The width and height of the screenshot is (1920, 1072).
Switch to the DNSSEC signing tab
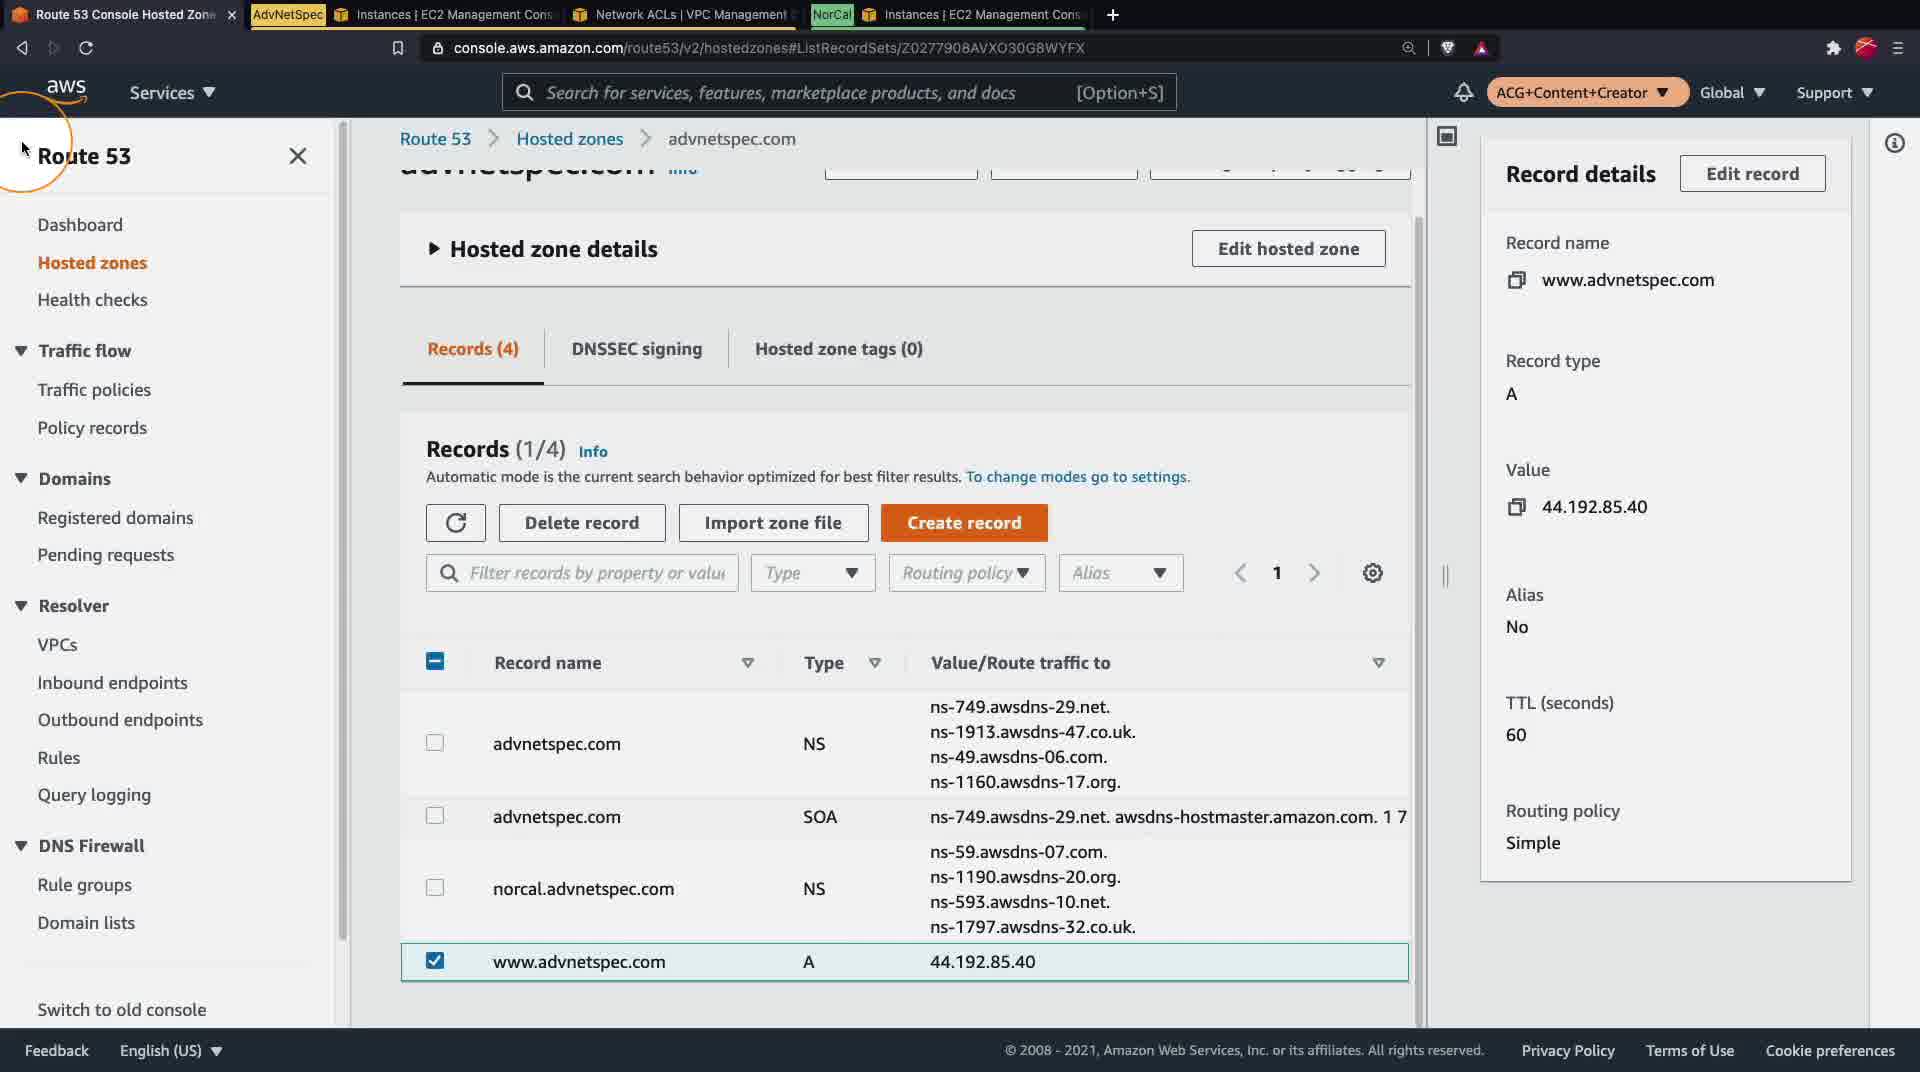[637, 349]
